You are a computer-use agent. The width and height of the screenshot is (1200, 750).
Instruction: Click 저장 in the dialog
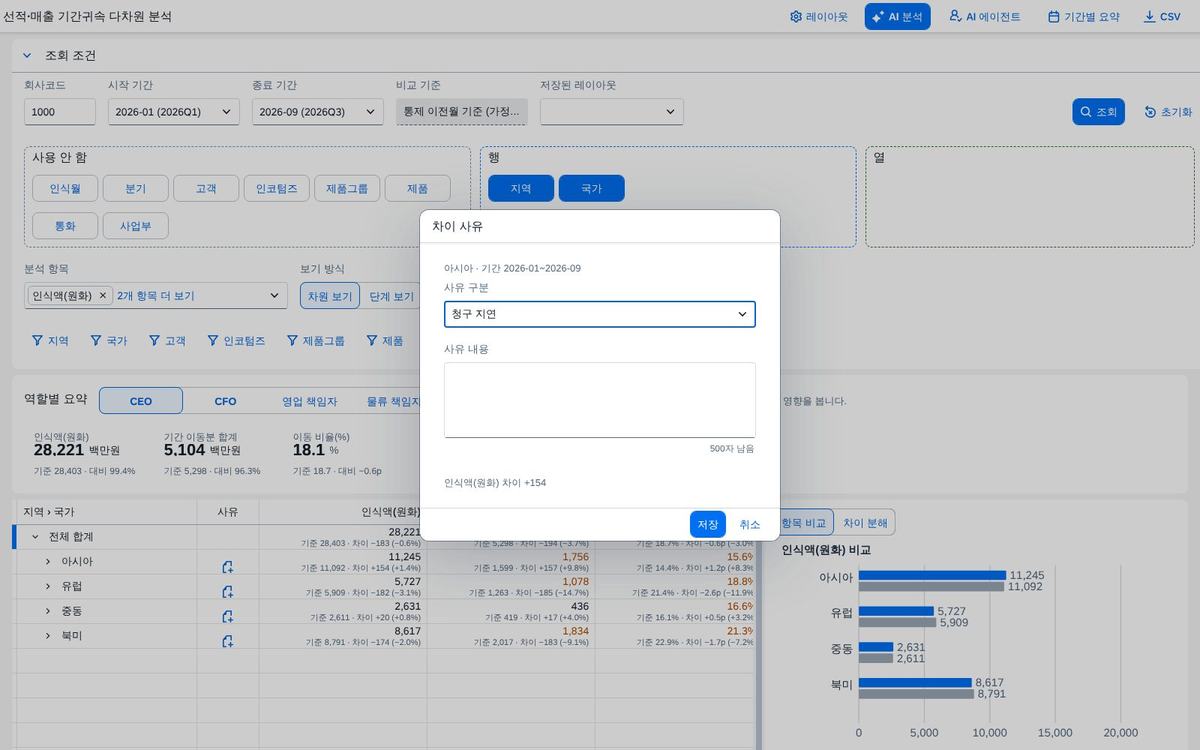point(708,524)
